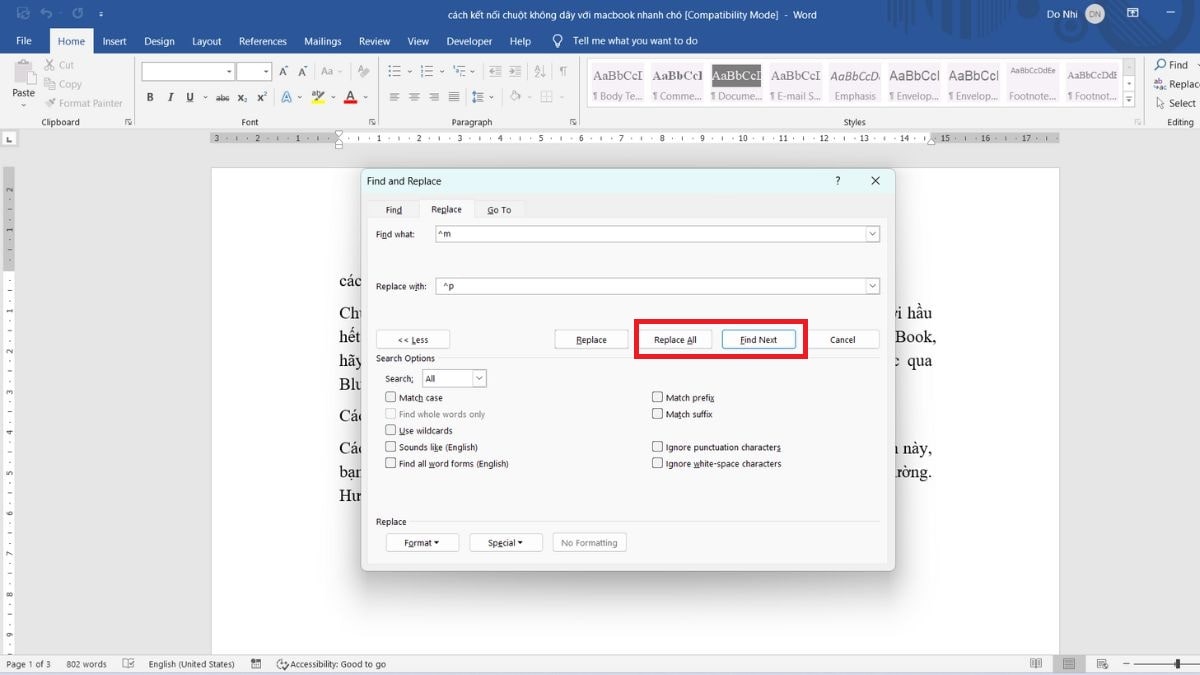The height and width of the screenshot is (675, 1200).
Task: Decrease font size with Shrink Font
Action: [302, 71]
